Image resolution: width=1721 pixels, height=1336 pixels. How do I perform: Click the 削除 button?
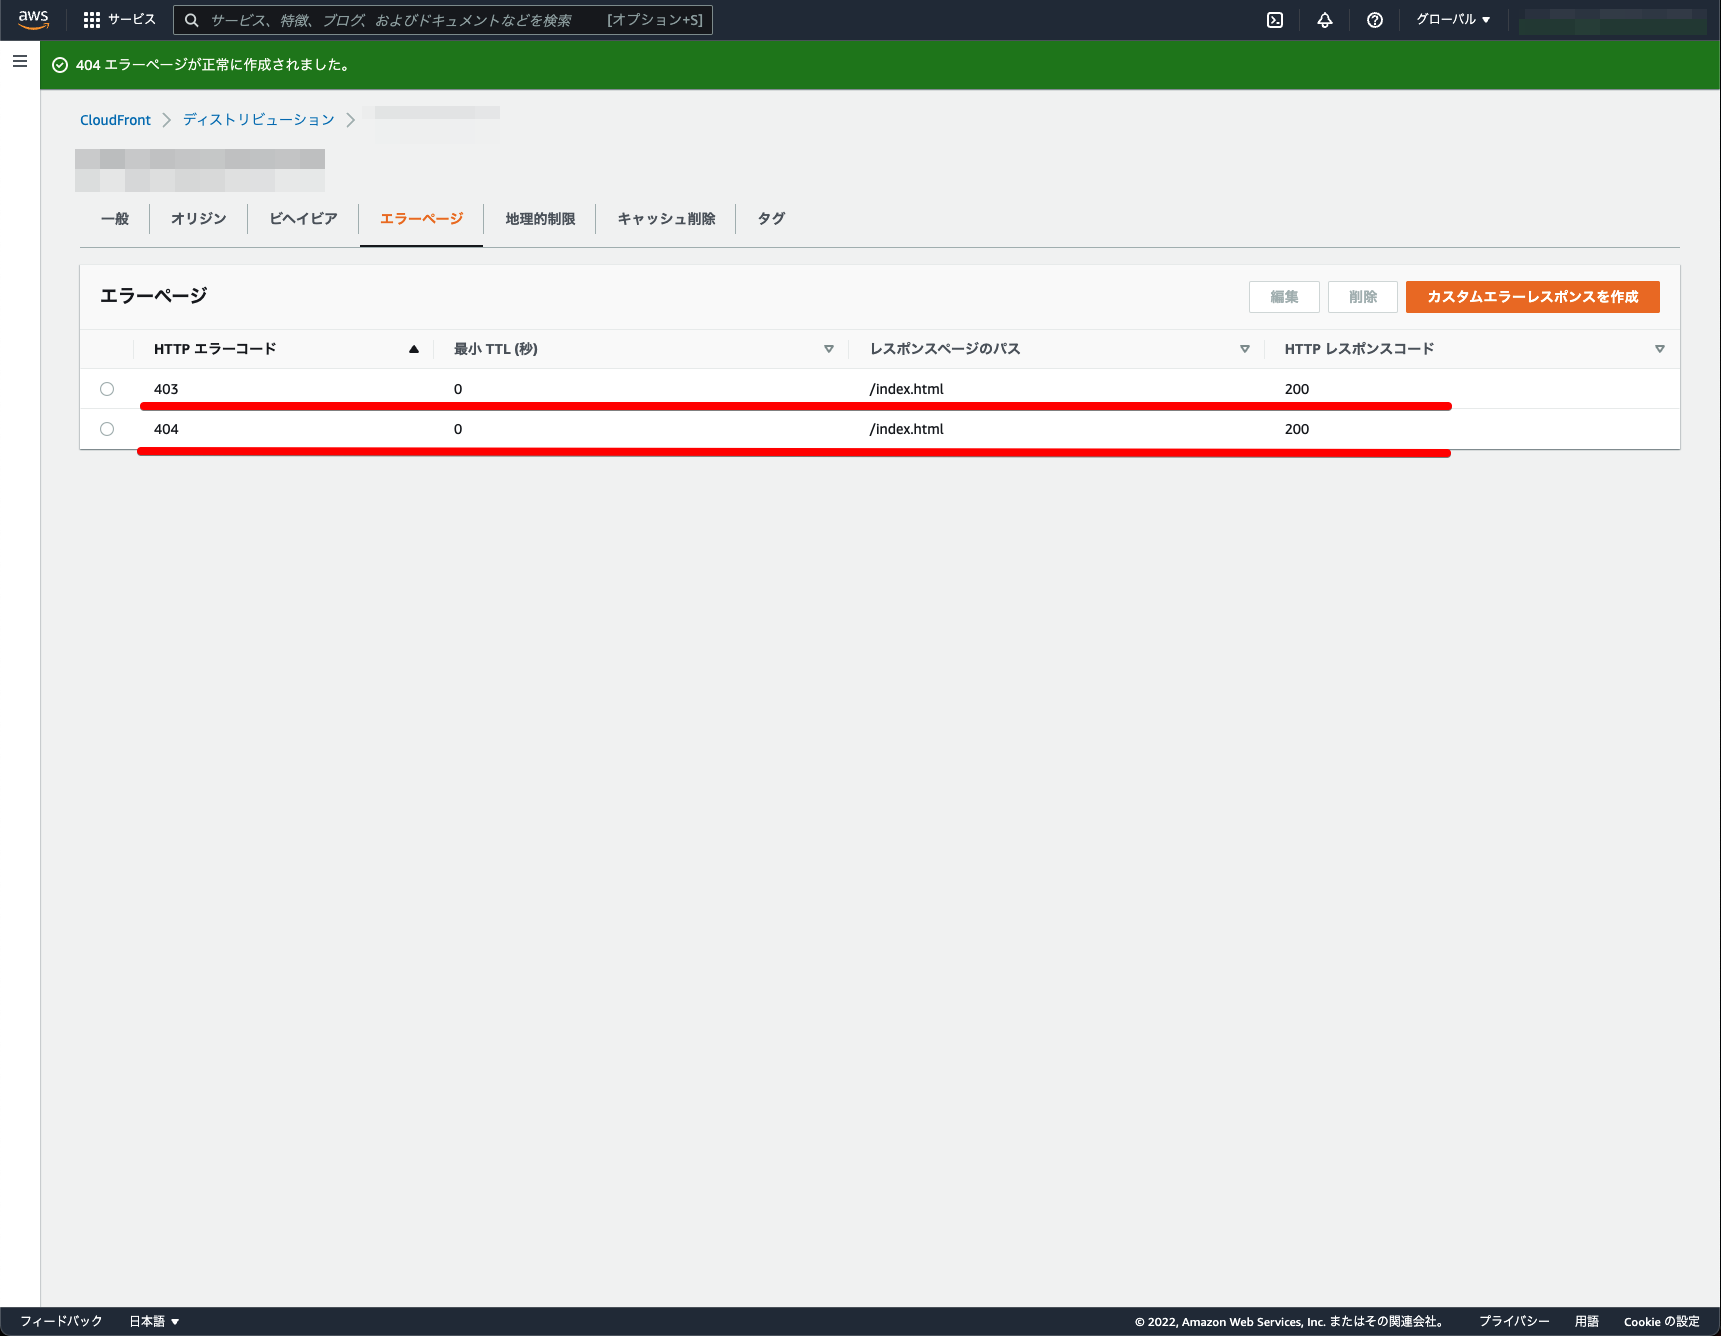[x=1363, y=297]
